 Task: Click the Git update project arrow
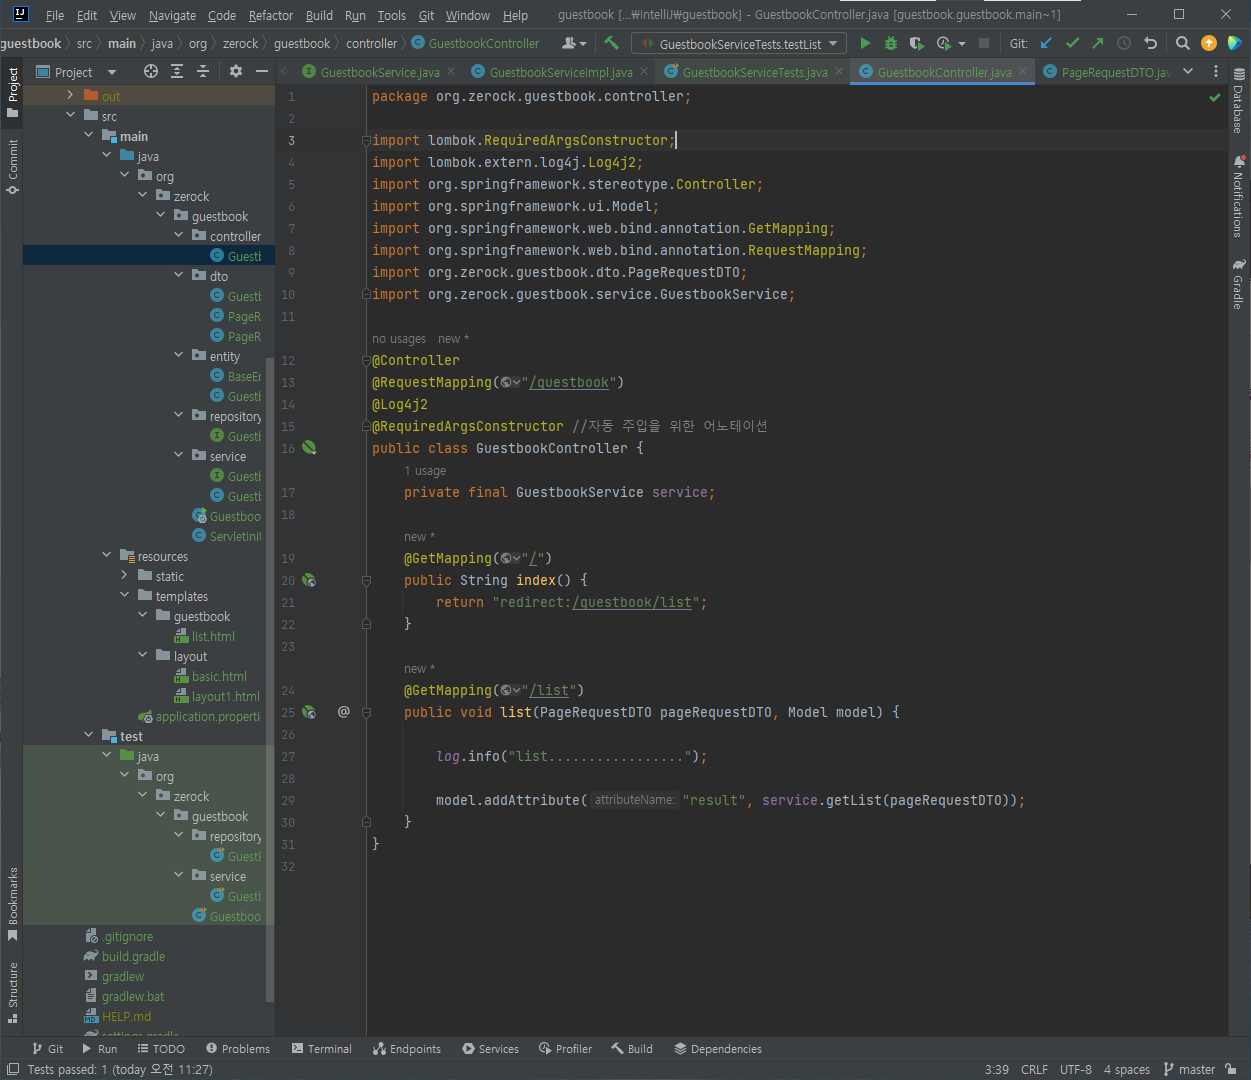coord(1046,43)
